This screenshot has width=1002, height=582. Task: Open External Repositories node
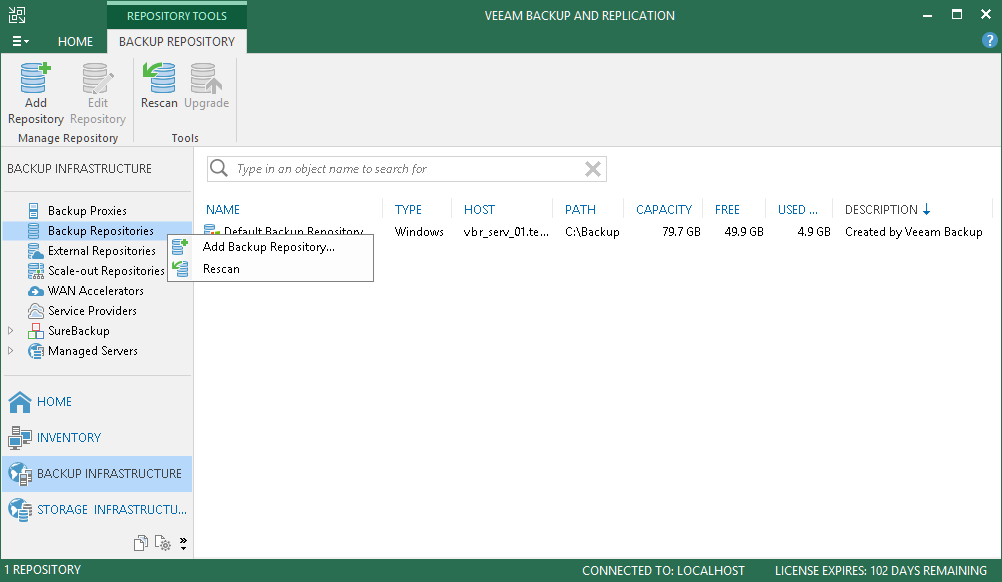tap(102, 251)
